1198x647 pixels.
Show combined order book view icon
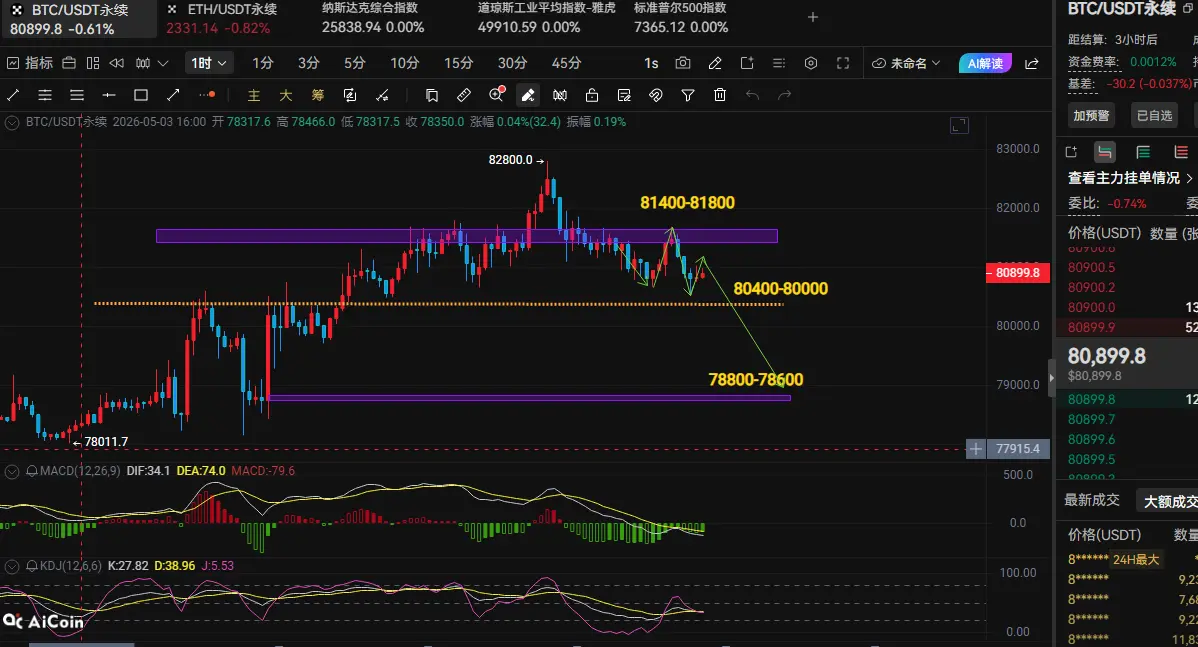pos(1105,152)
